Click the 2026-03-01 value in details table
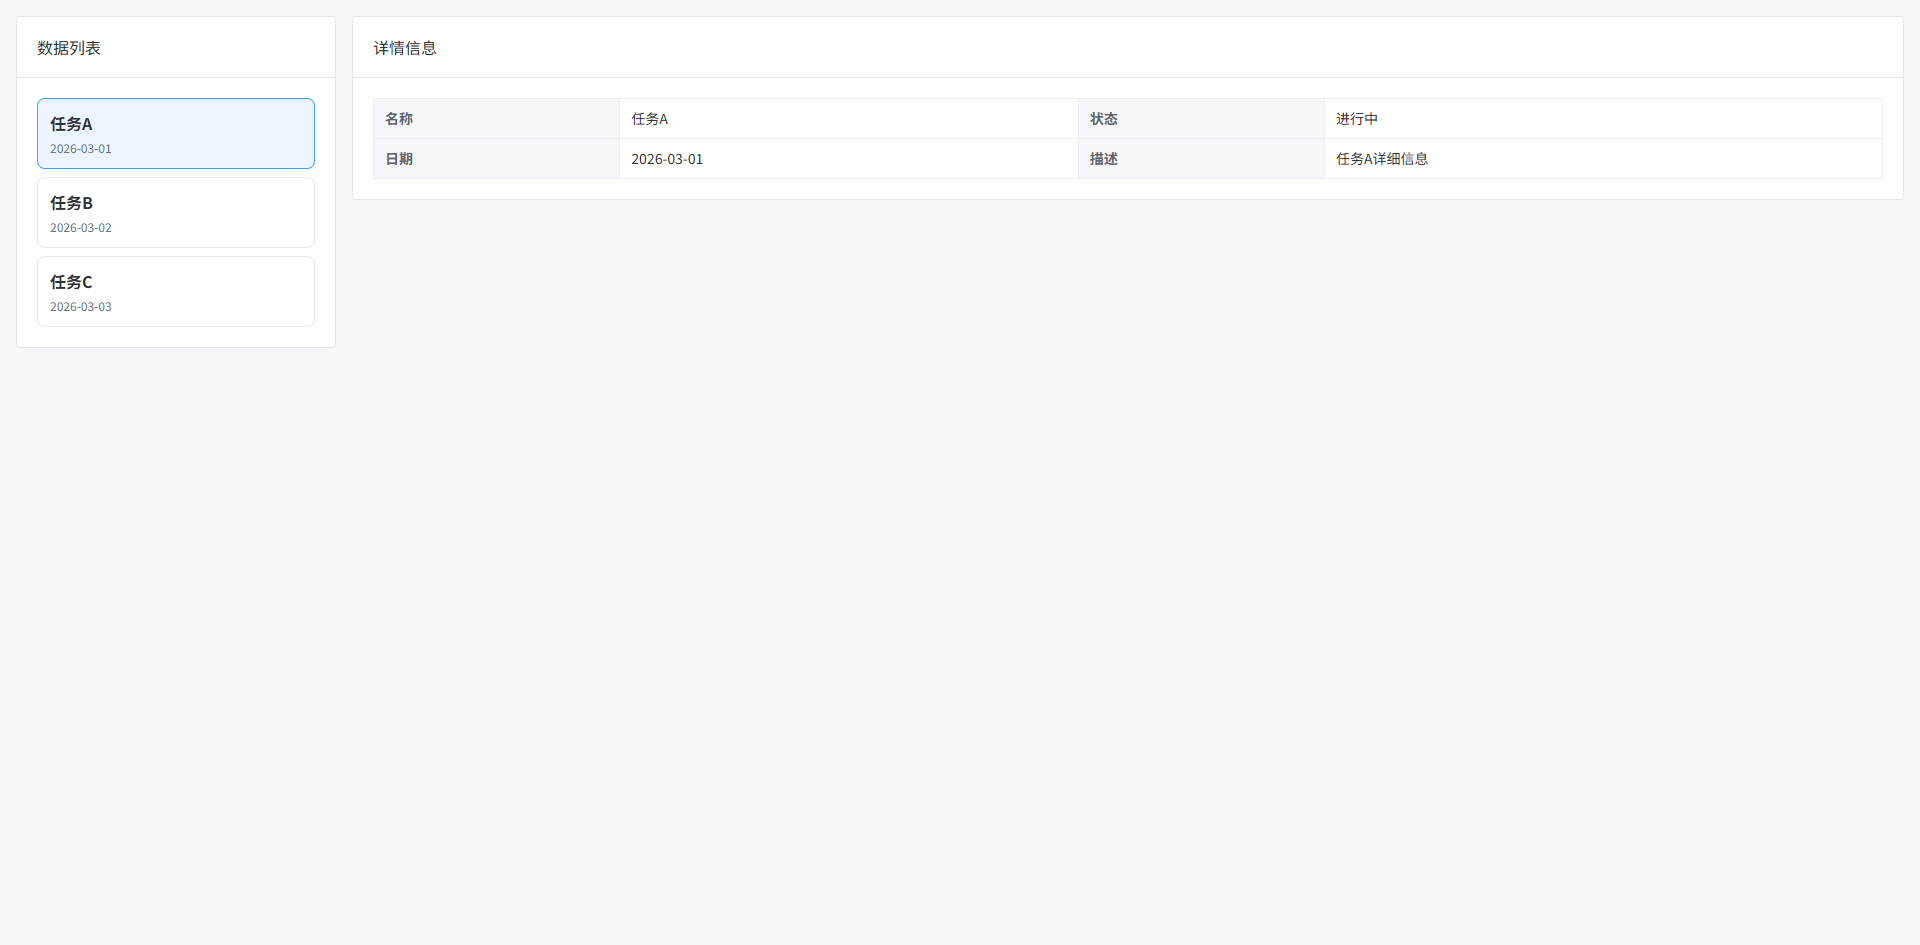The width and height of the screenshot is (1920, 945). pos(667,159)
